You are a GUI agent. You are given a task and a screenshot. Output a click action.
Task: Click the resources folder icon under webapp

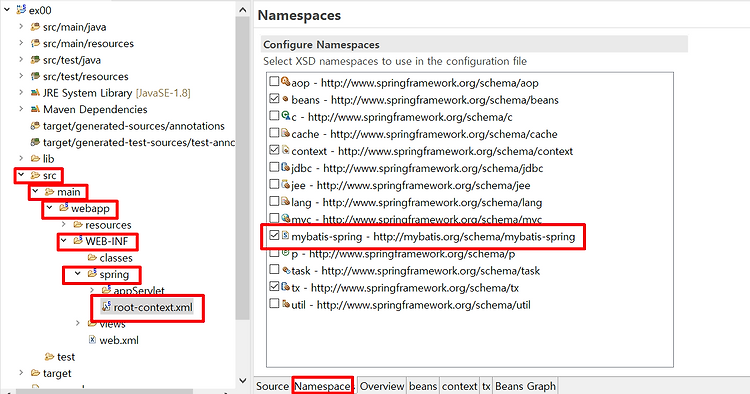77,225
